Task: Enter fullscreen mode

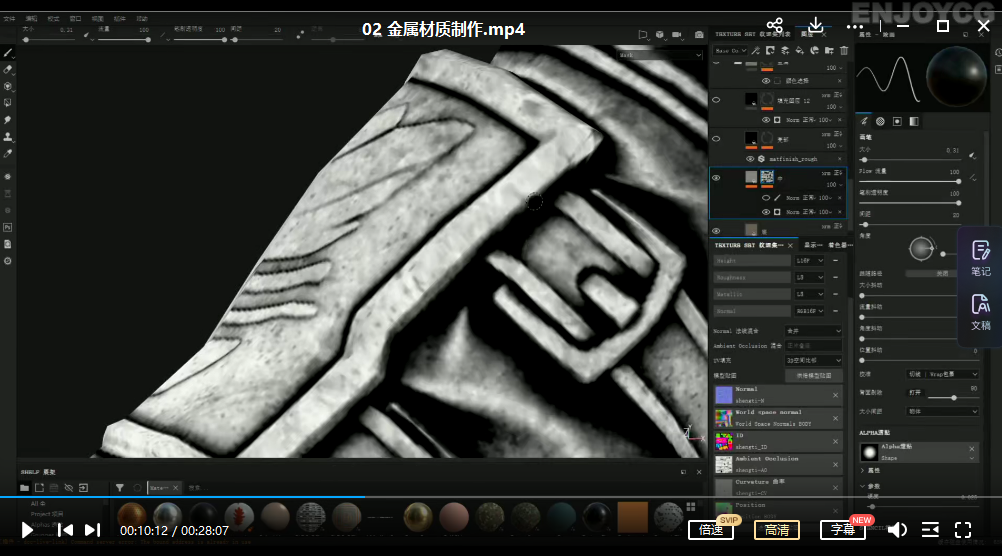Action: [x=963, y=530]
